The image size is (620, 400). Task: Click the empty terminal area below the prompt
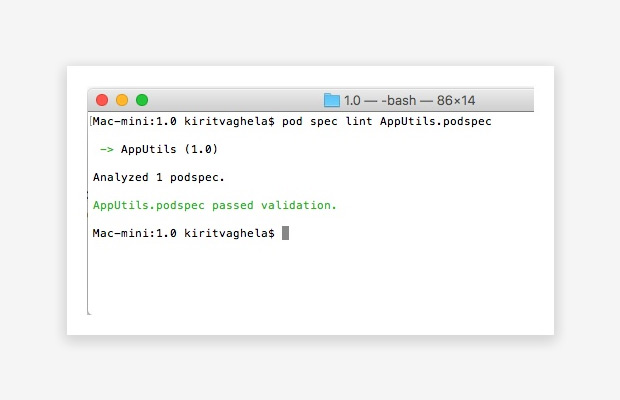tap(300, 280)
